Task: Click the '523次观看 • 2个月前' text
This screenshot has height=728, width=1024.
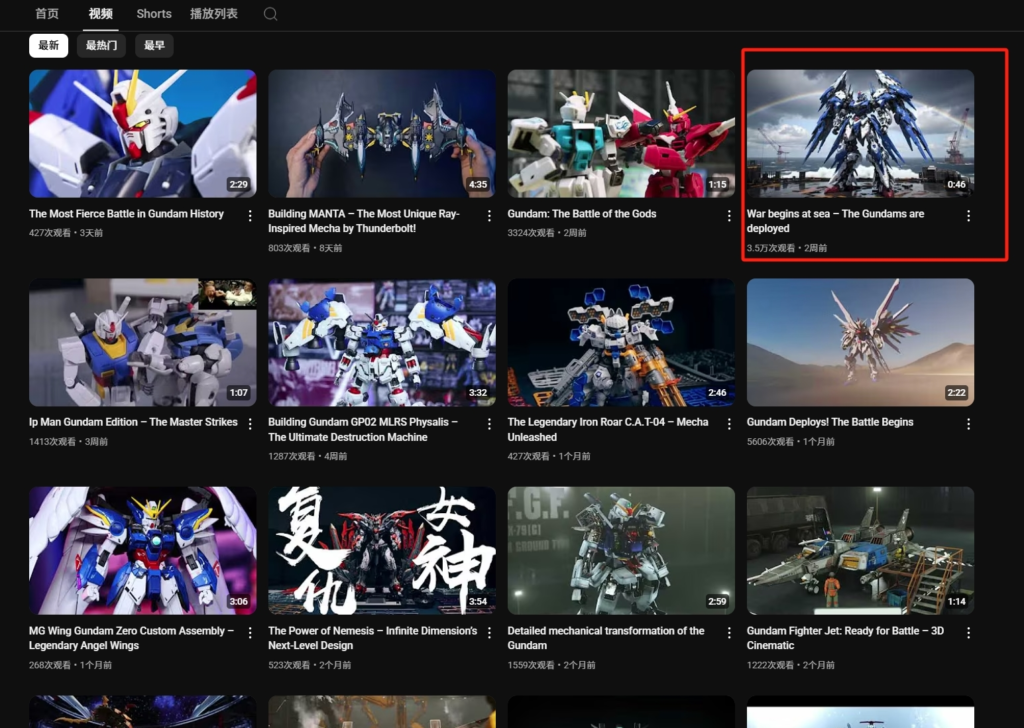Action: [x=310, y=665]
